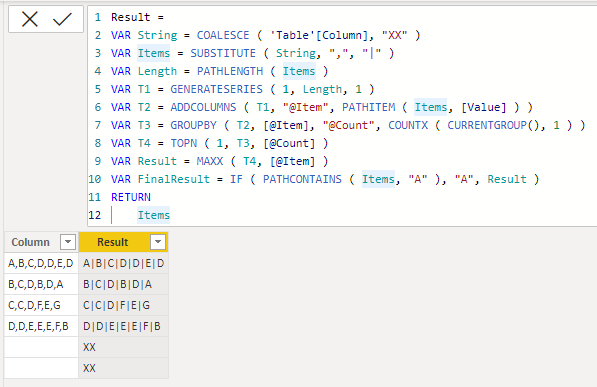Click result cell A|B|C|D|D|E|D
597x387 pixels.
[124, 263]
